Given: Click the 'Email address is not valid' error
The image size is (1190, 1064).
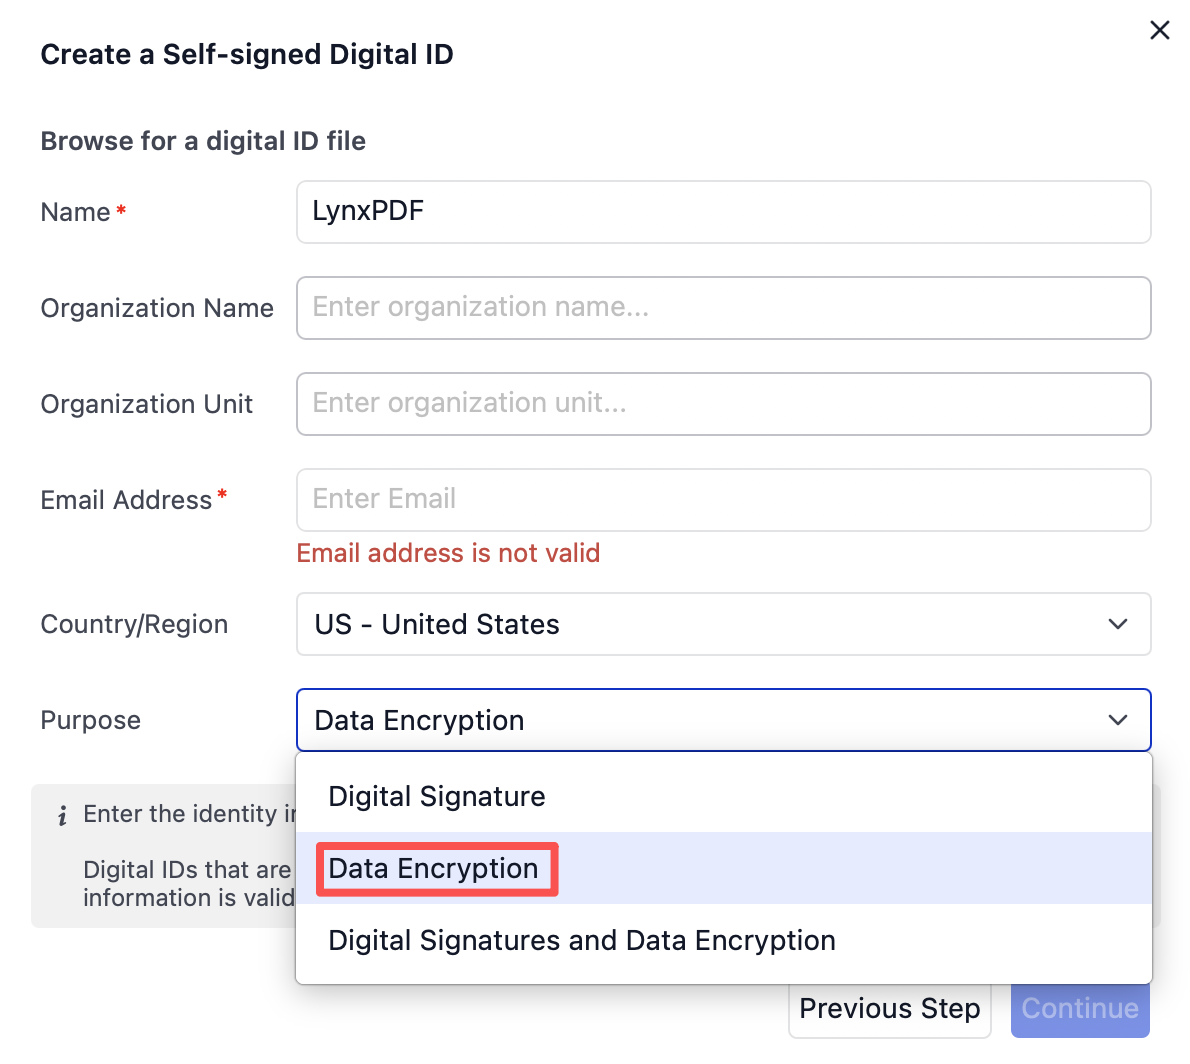Looking at the screenshot, I should pyautogui.click(x=448, y=553).
